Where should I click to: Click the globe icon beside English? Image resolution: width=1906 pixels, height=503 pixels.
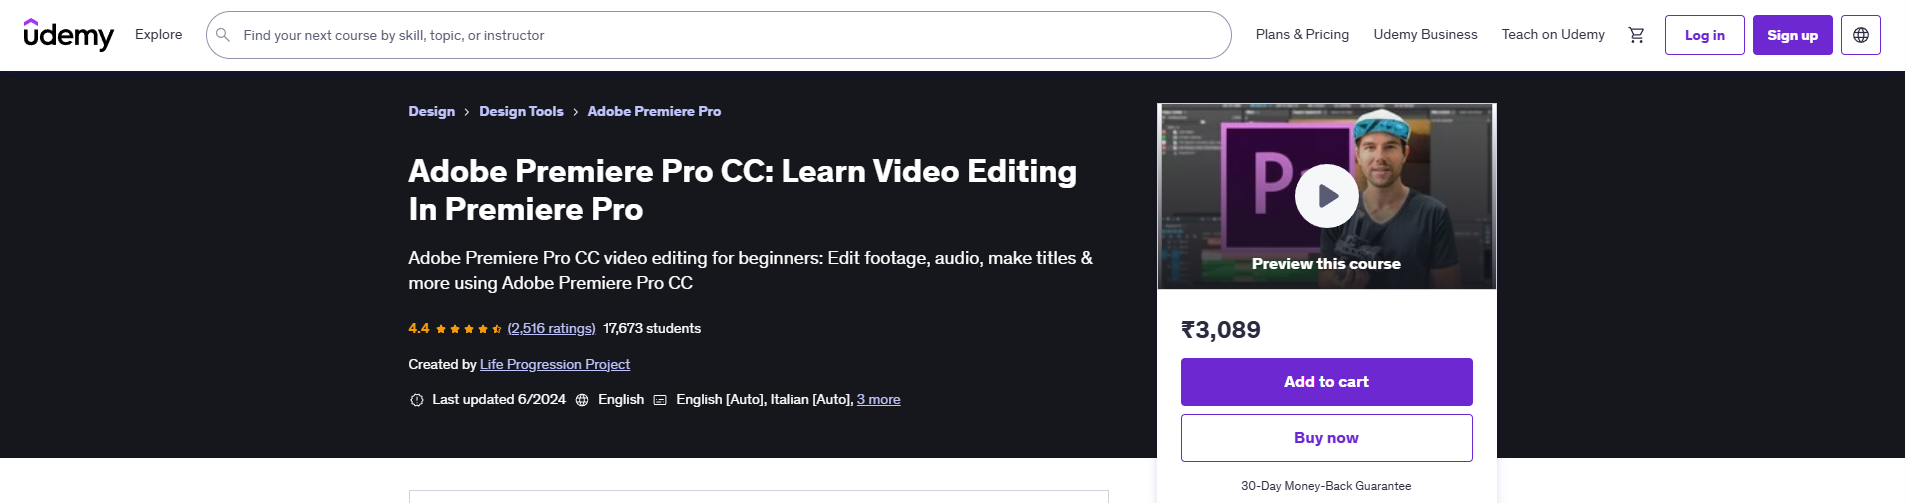(x=582, y=400)
